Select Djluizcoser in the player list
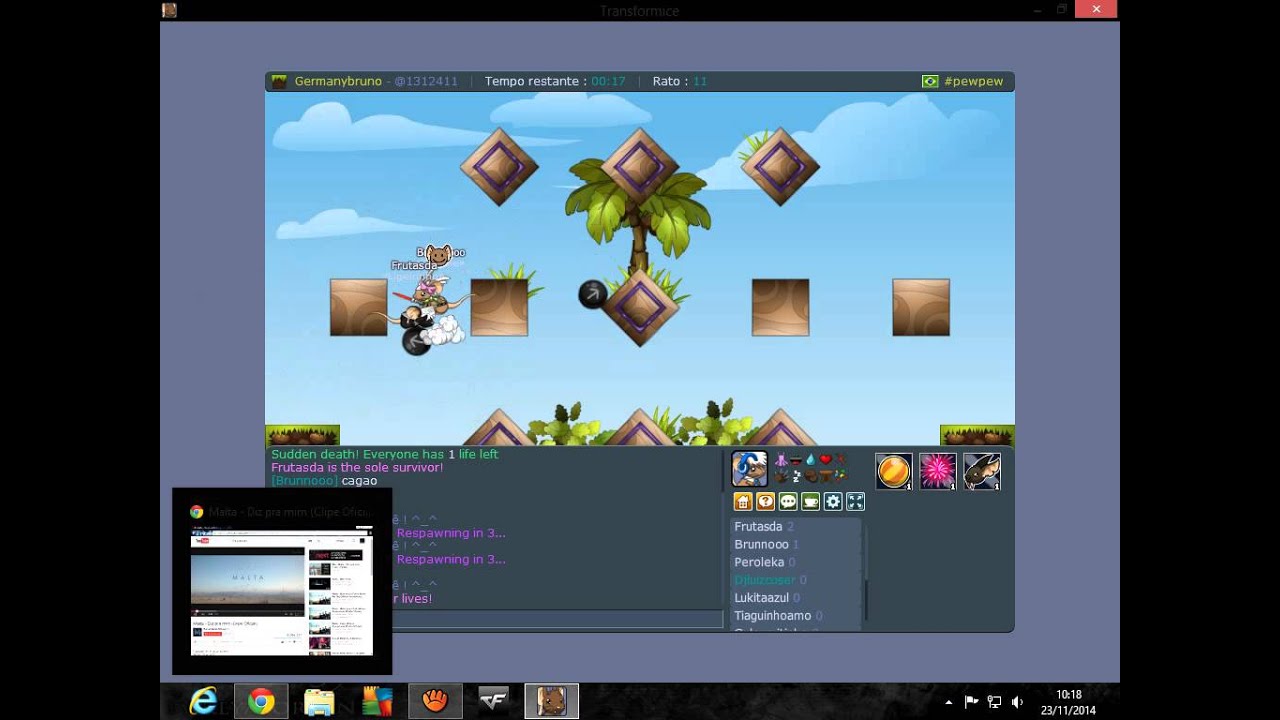 coord(796,580)
